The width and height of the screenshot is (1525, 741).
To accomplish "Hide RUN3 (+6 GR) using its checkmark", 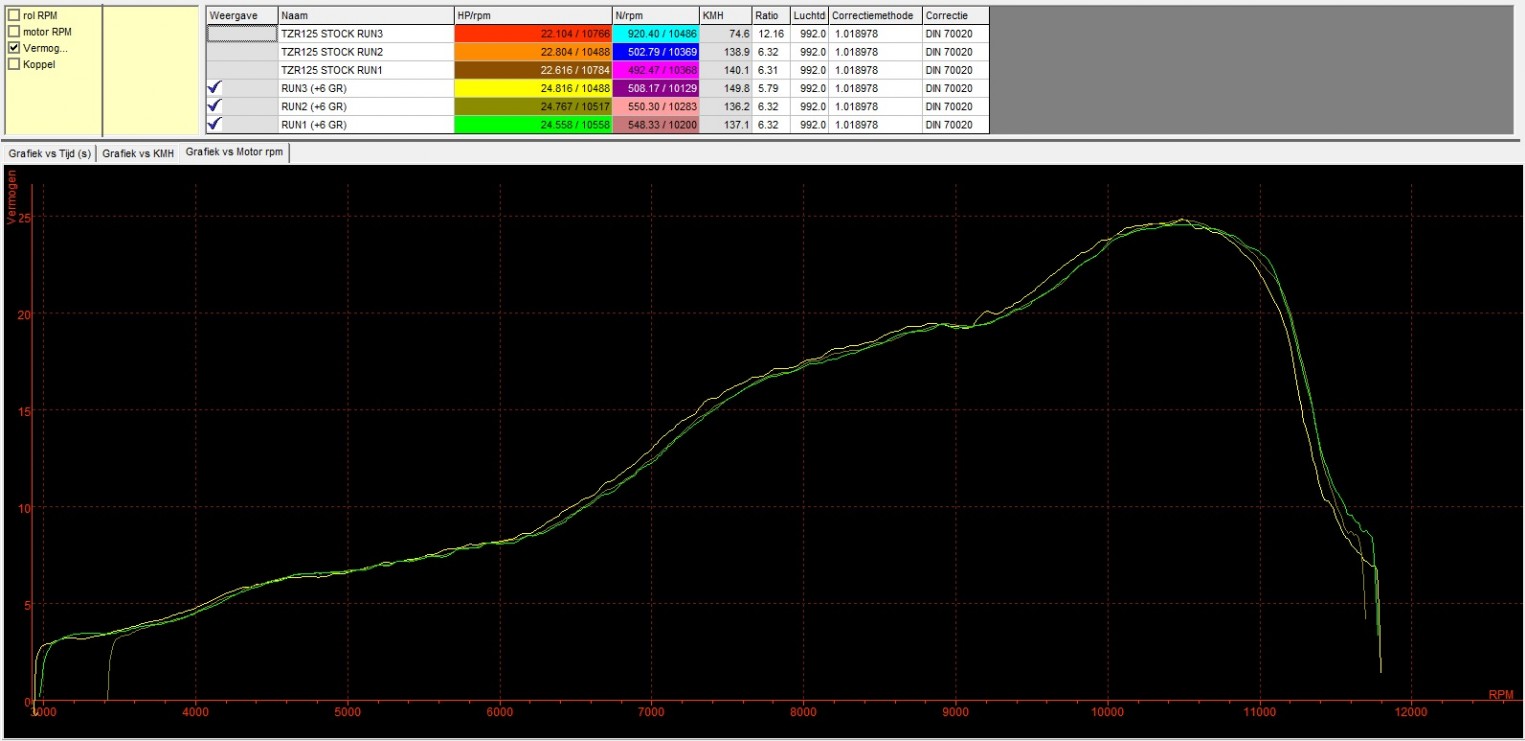I will 214,88.
